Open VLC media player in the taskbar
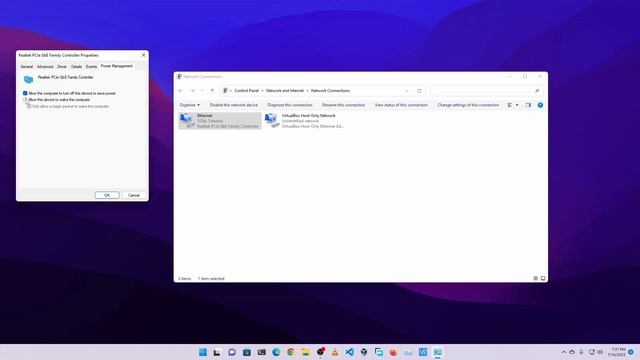Viewport: 640px width, 360px height. pos(335,352)
